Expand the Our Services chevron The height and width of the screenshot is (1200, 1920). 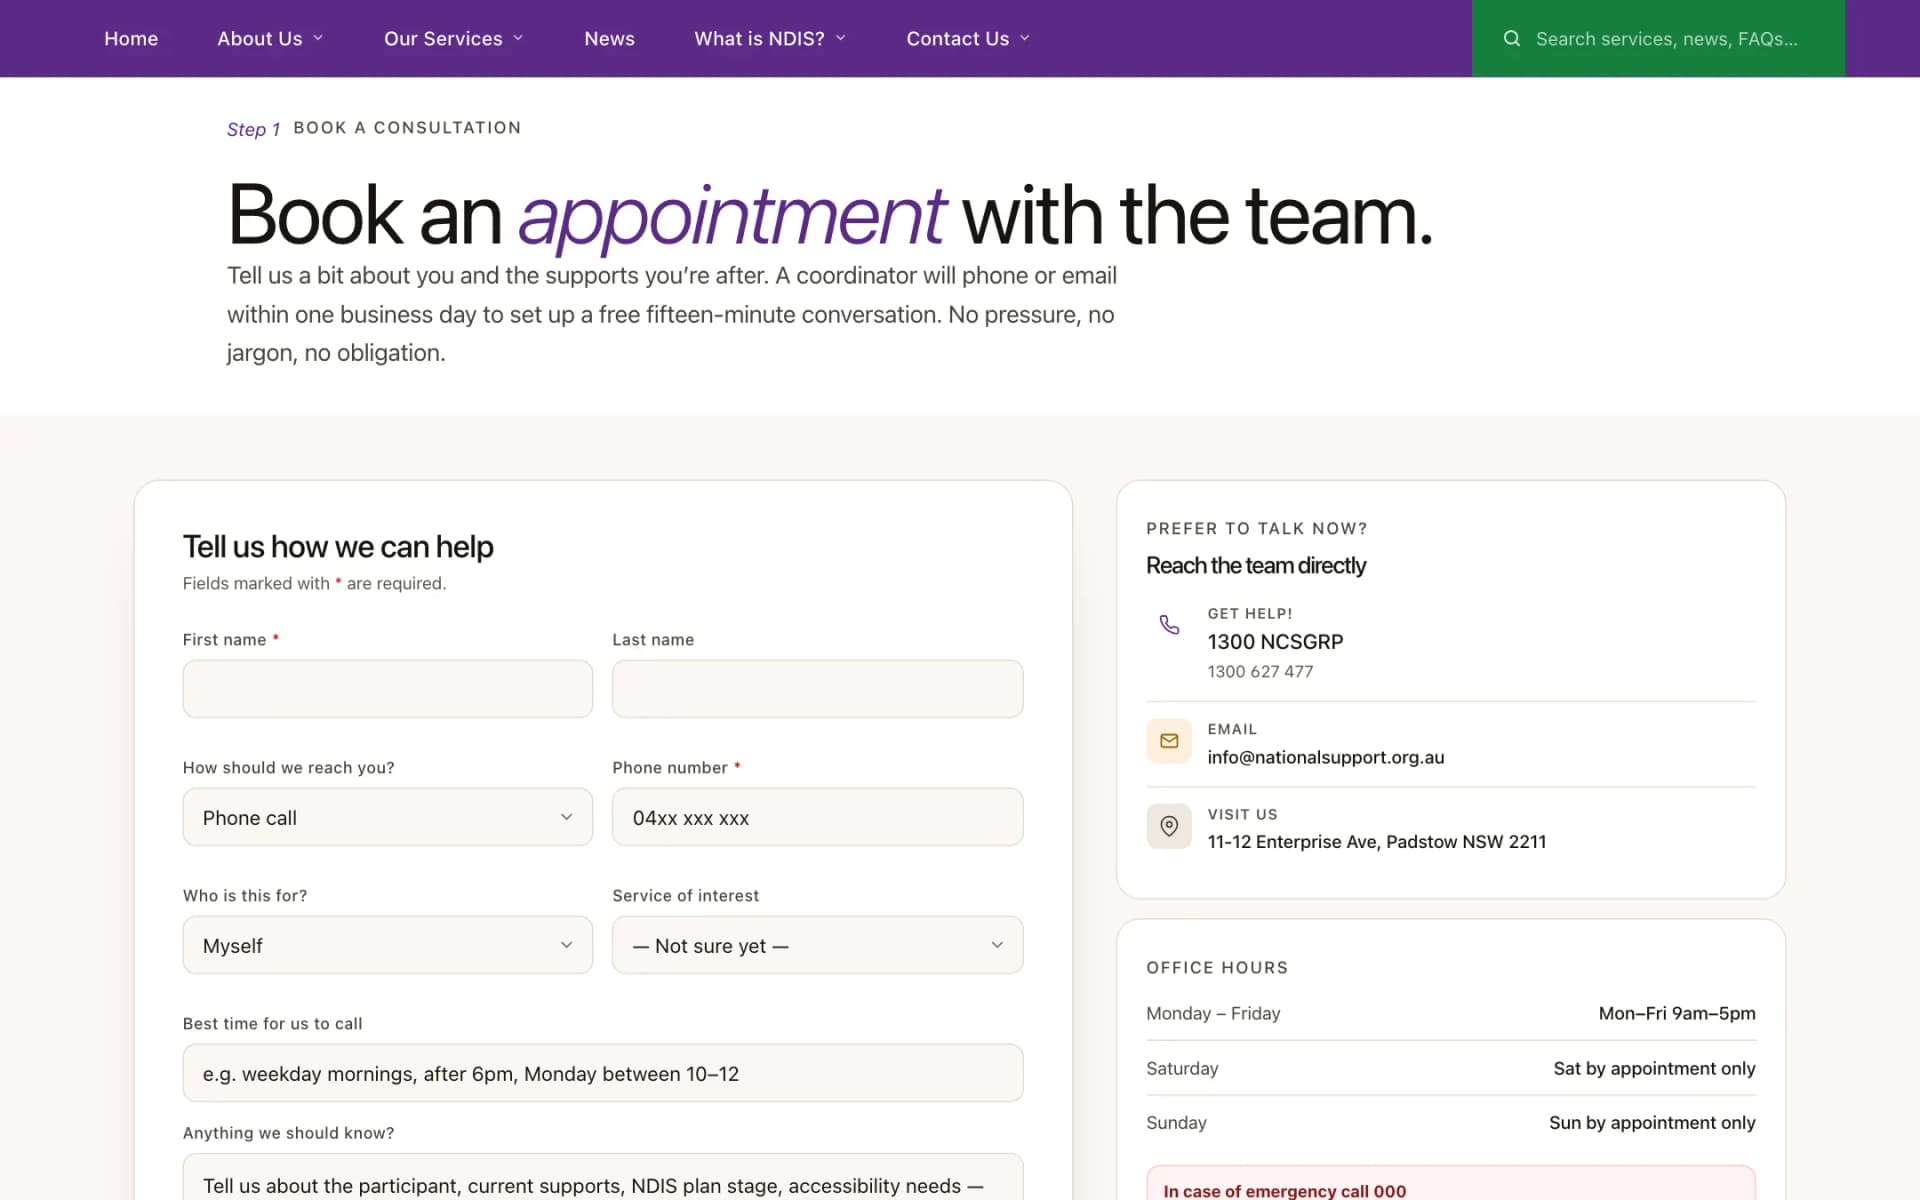[518, 38]
